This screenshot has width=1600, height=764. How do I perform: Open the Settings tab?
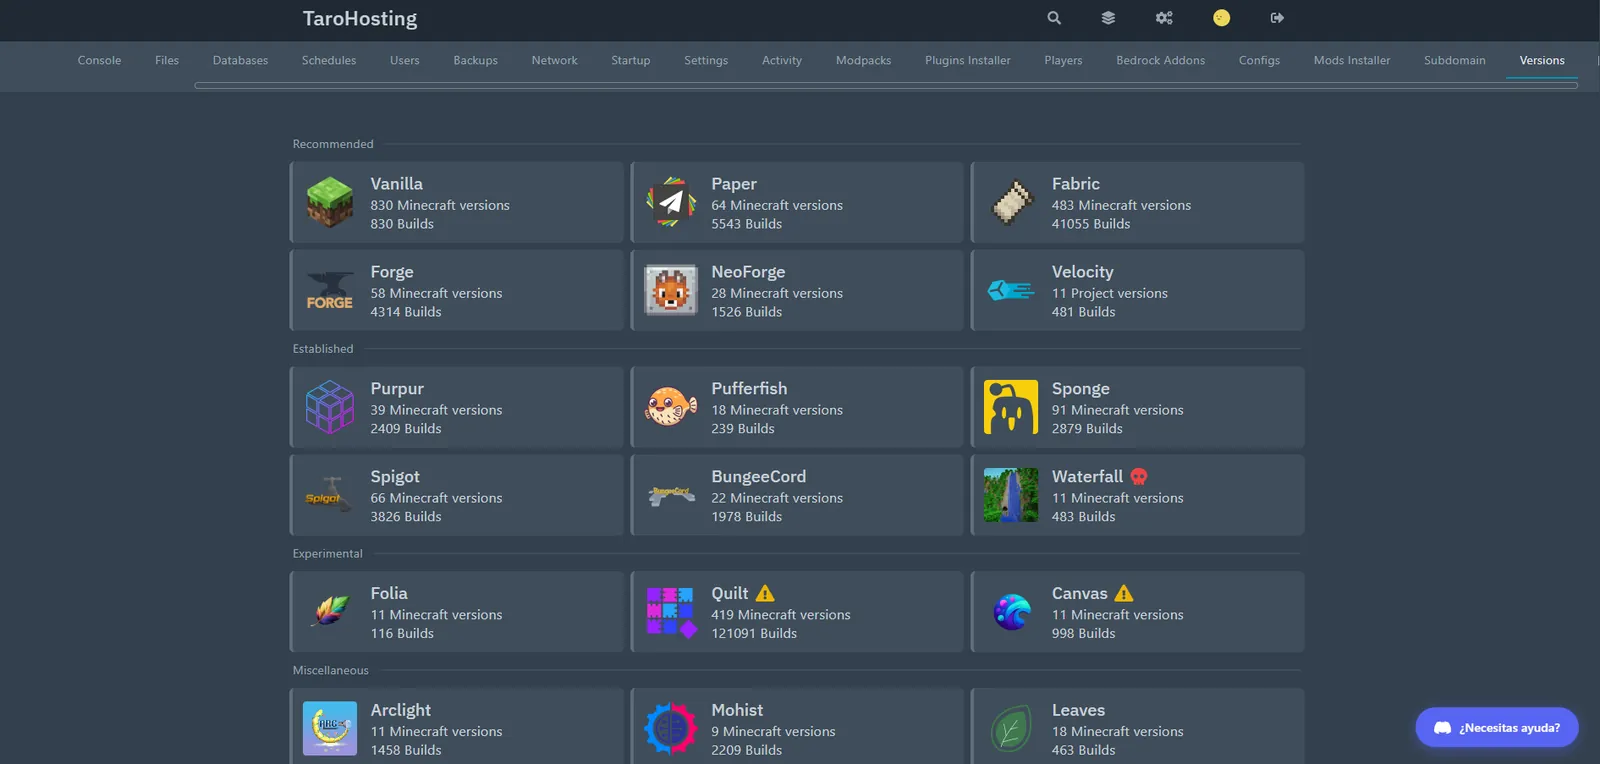tap(706, 60)
